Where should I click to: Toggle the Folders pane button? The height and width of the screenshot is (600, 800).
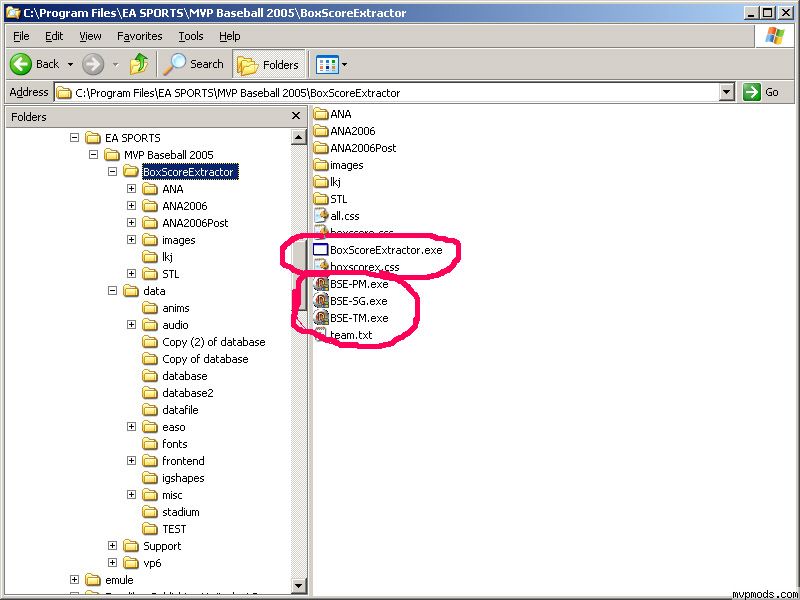pos(268,65)
